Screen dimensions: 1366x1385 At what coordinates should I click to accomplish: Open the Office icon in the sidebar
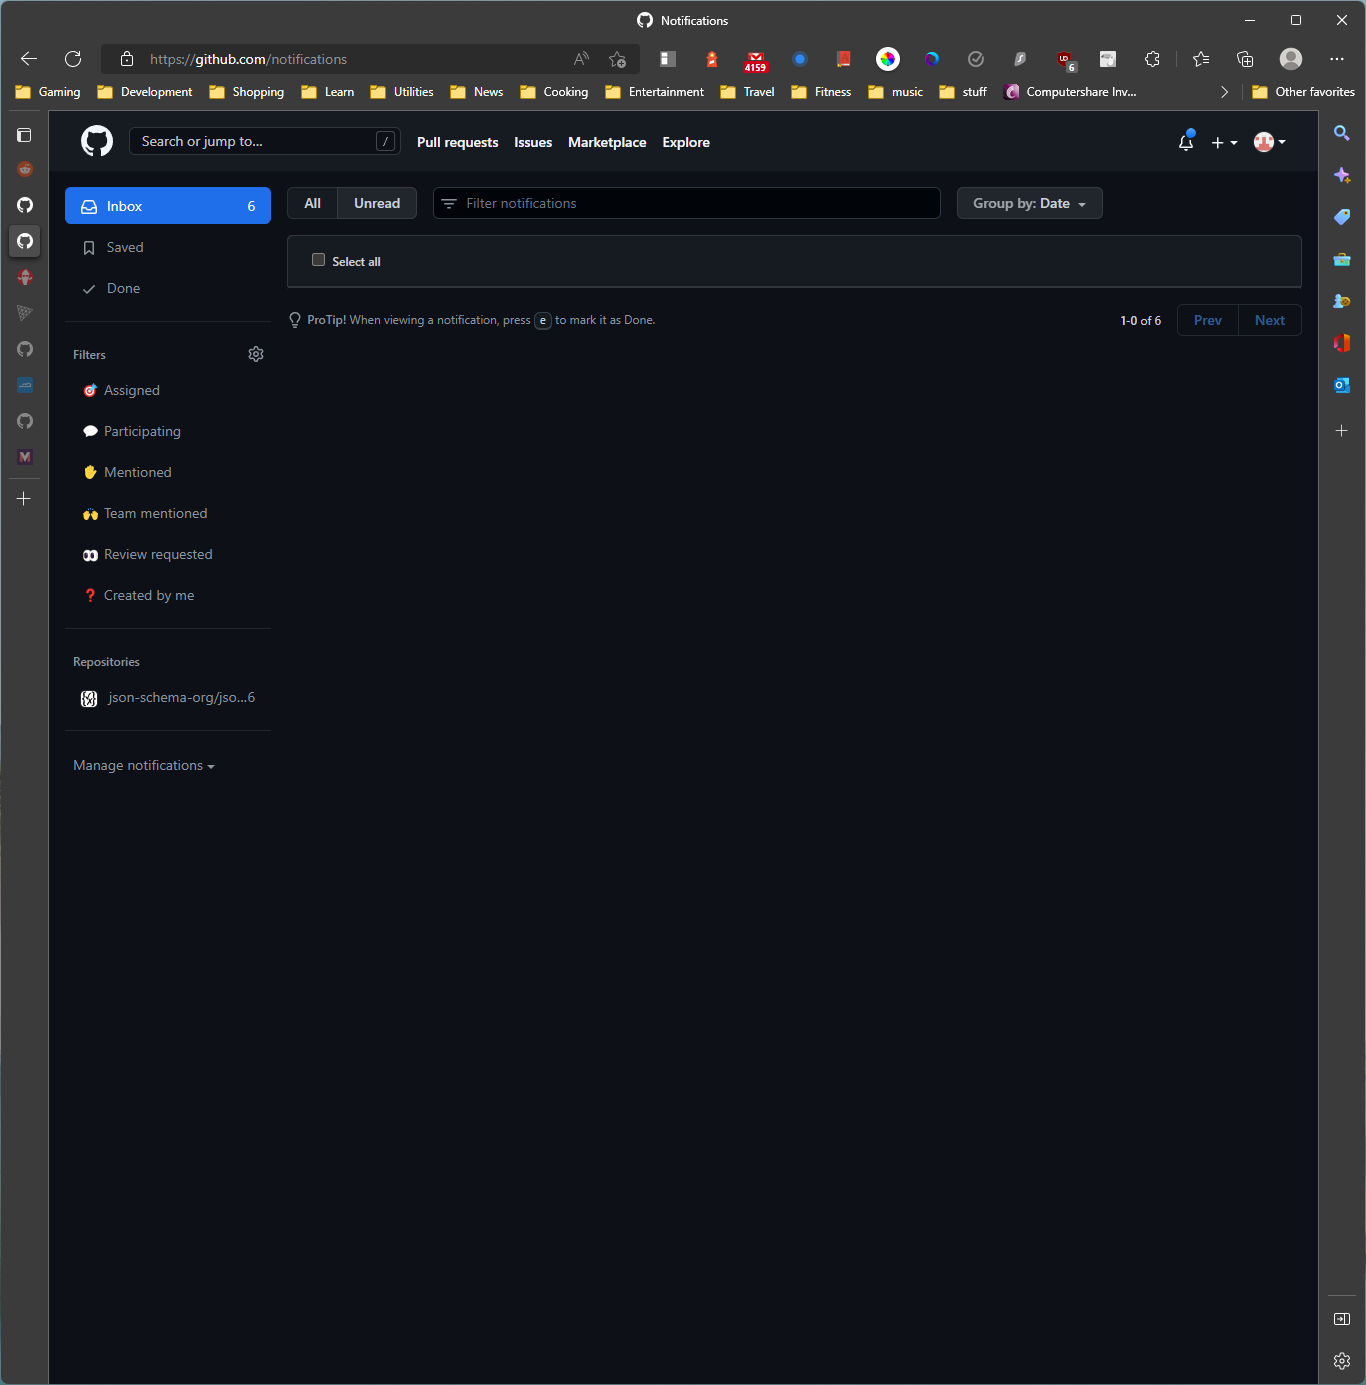click(1342, 342)
